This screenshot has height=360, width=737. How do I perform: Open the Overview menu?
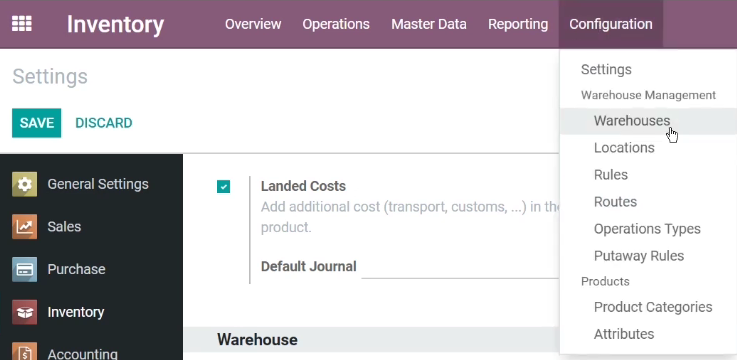point(253,24)
